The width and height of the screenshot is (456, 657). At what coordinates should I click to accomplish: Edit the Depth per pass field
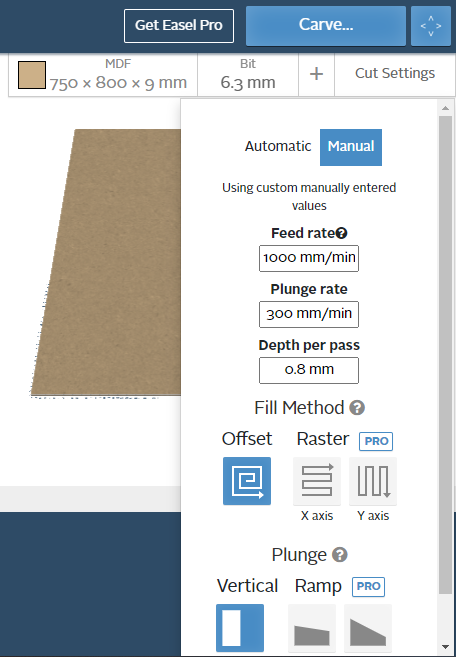(x=309, y=370)
